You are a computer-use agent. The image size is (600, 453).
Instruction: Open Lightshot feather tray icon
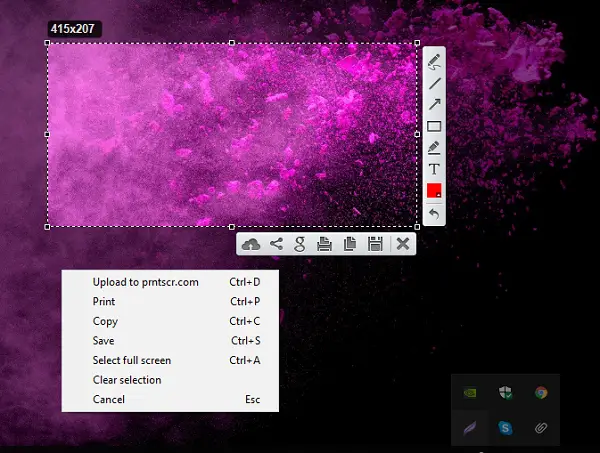(470, 428)
